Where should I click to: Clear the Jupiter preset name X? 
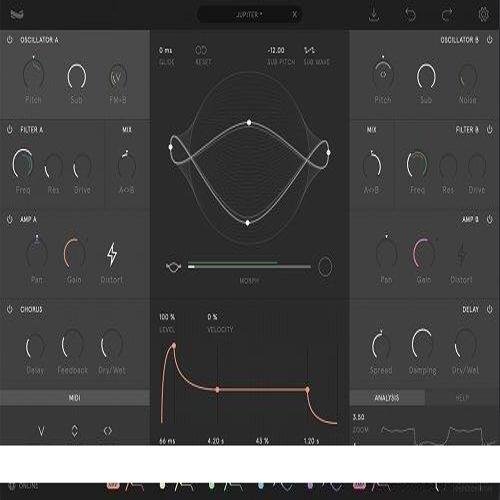[295, 15]
